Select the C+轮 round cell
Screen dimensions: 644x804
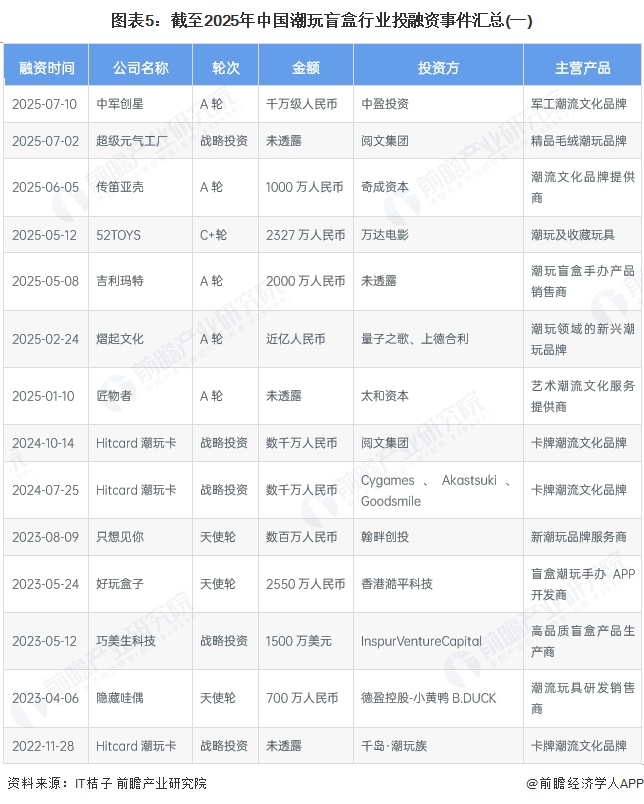(213, 235)
